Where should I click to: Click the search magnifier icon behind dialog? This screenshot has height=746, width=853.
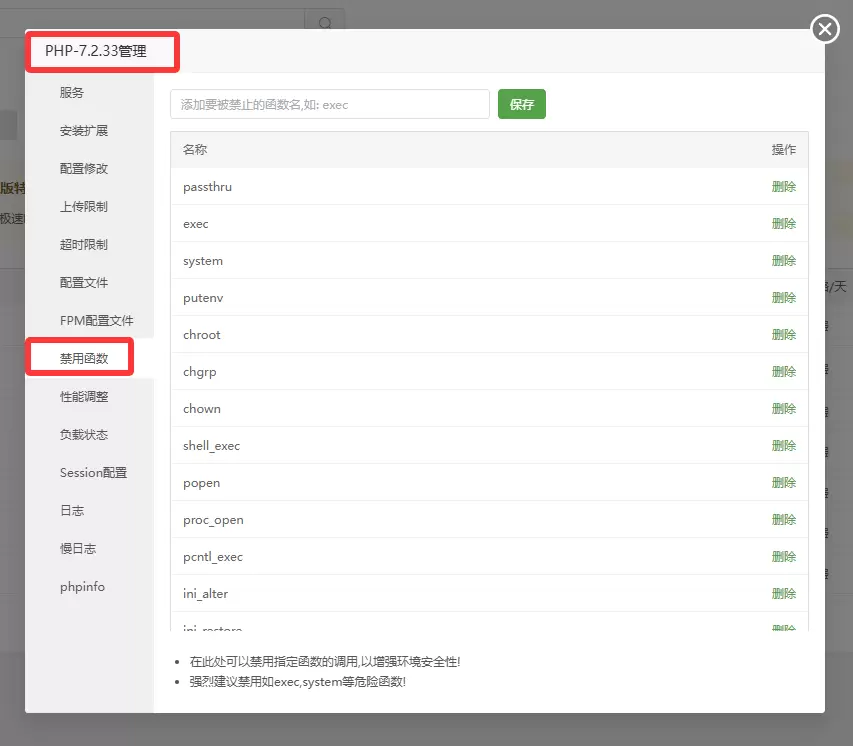(x=325, y=23)
